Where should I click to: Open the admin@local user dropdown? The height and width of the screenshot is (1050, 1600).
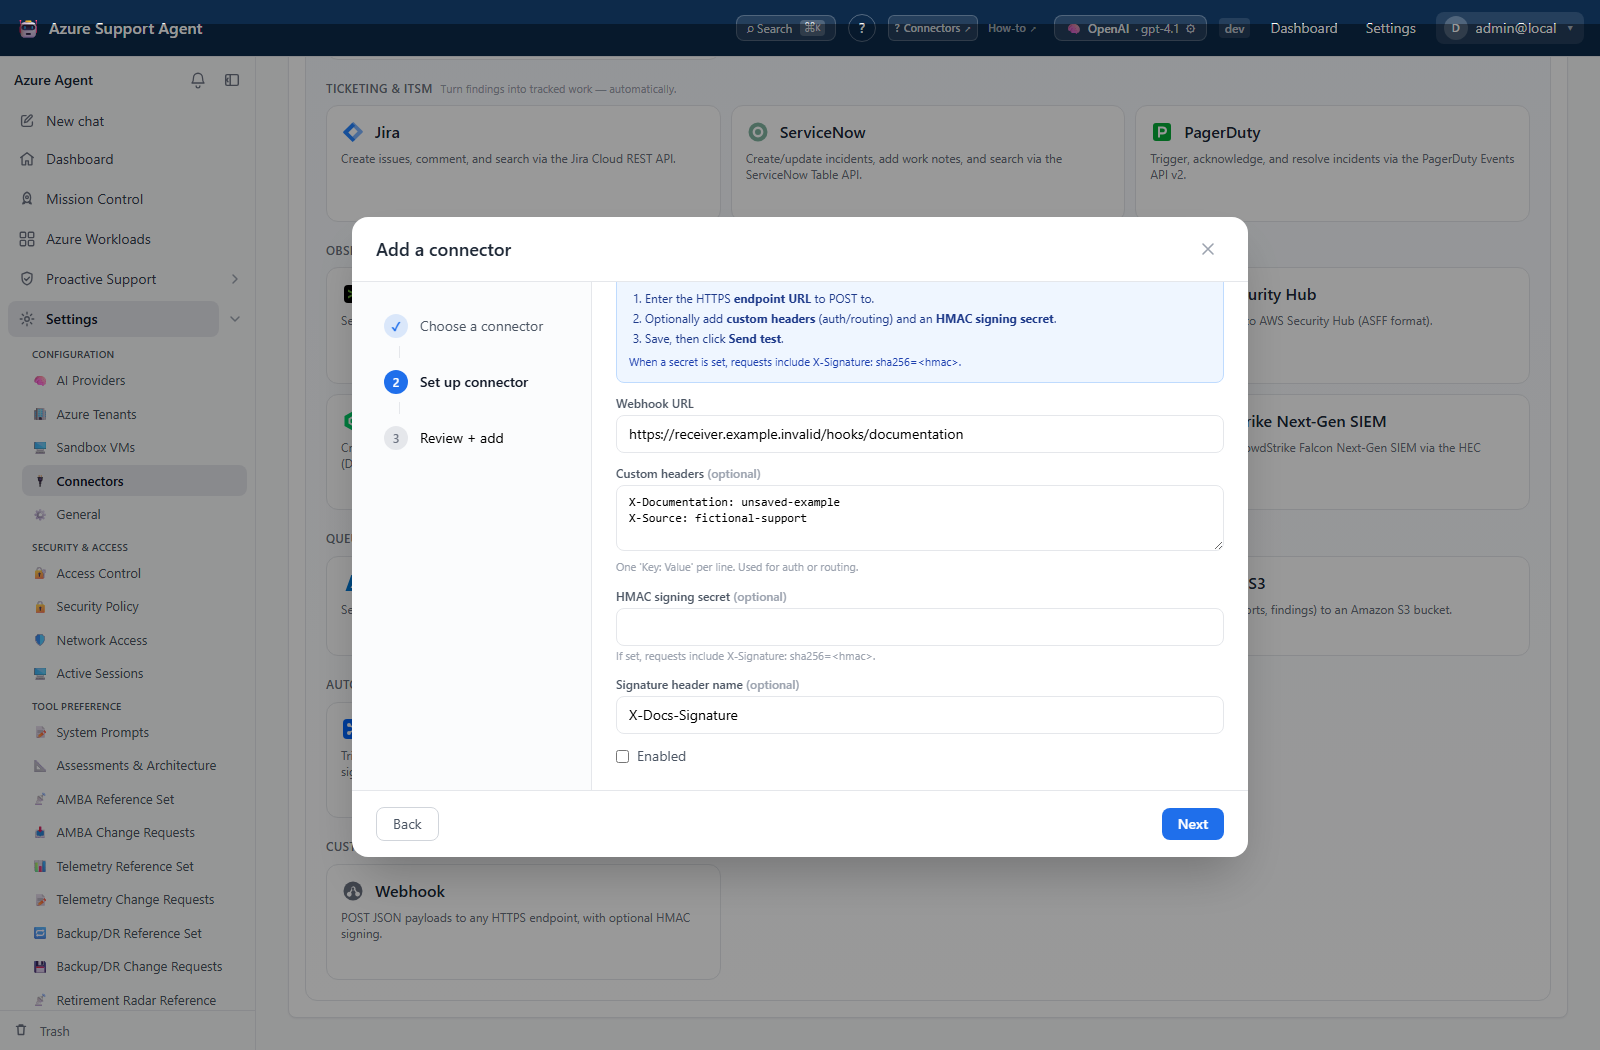pyautogui.click(x=1510, y=28)
